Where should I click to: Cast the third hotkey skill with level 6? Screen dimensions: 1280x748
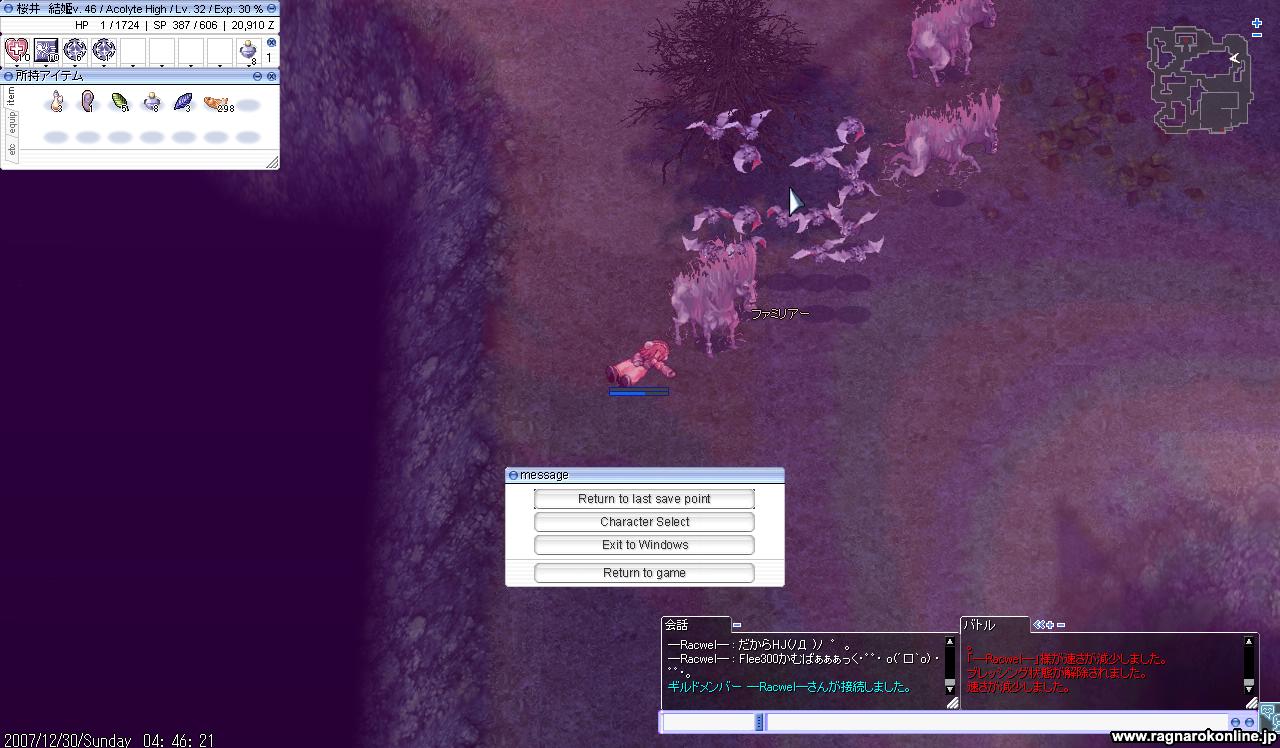click(75, 50)
